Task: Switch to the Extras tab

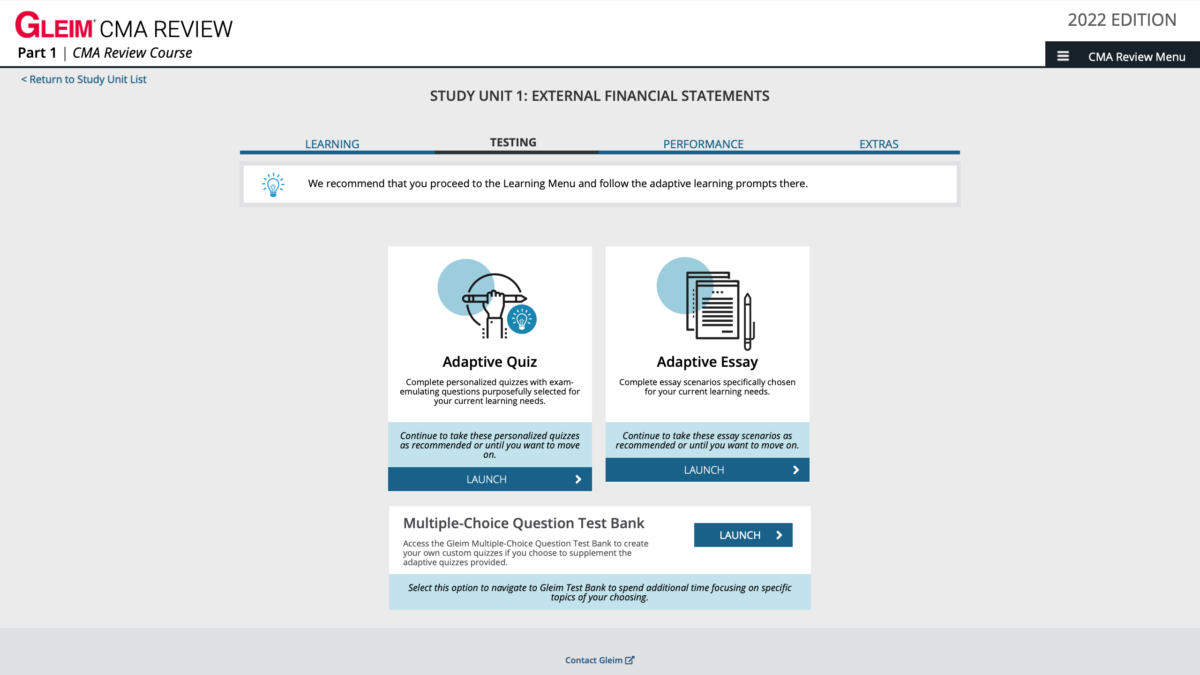Action: [x=878, y=144]
